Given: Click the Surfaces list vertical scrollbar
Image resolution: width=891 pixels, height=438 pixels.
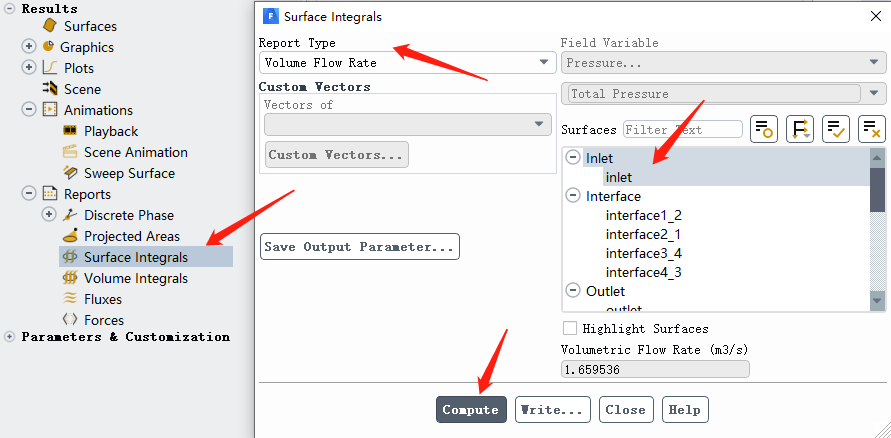Looking at the screenshot, I should click(x=878, y=230).
